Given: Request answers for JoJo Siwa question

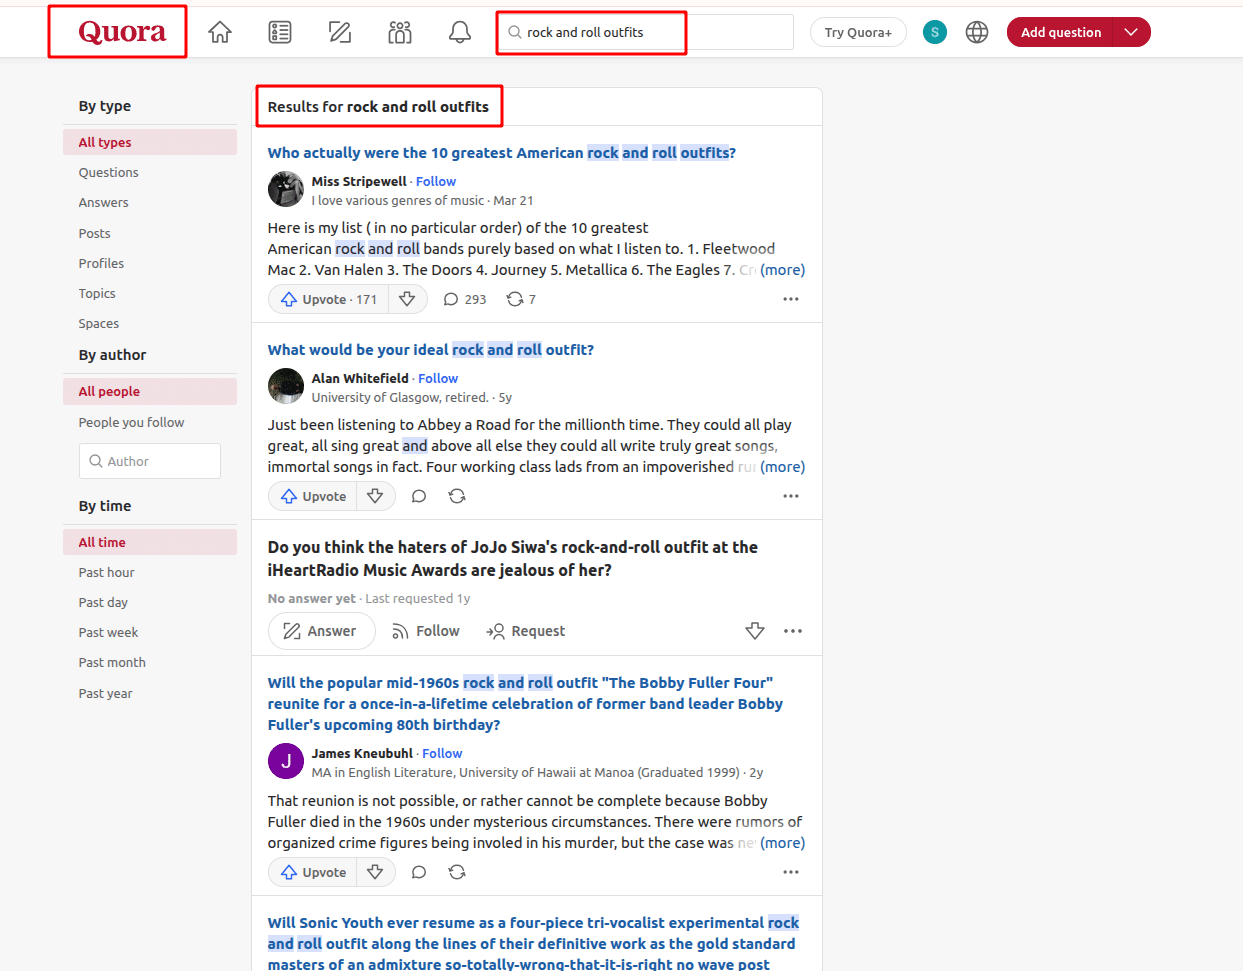Looking at the screenshot, I should click(526, 631).
